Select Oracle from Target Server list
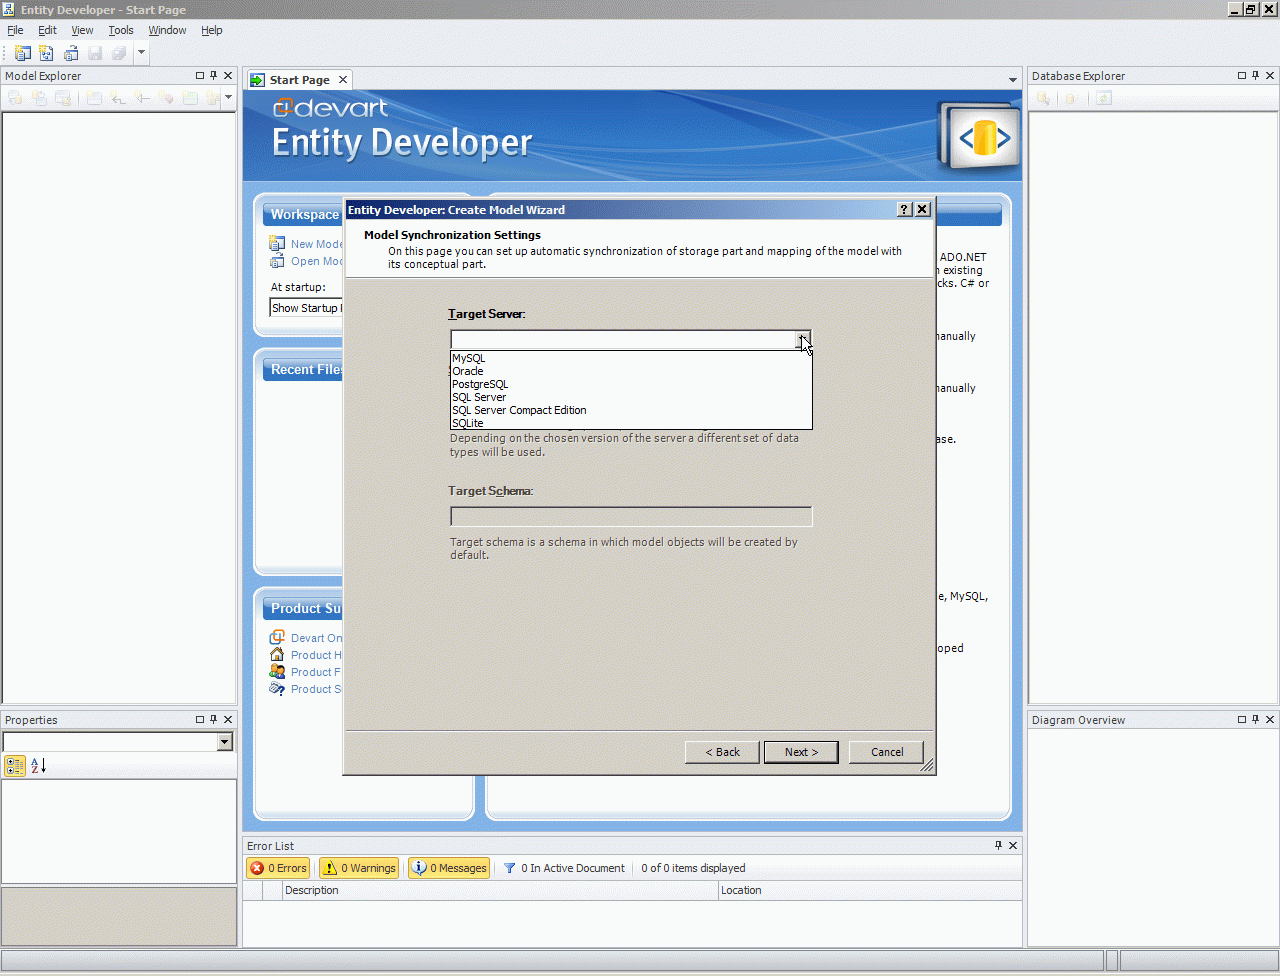The image size is (1280, 976). click(x=631, y=371)
